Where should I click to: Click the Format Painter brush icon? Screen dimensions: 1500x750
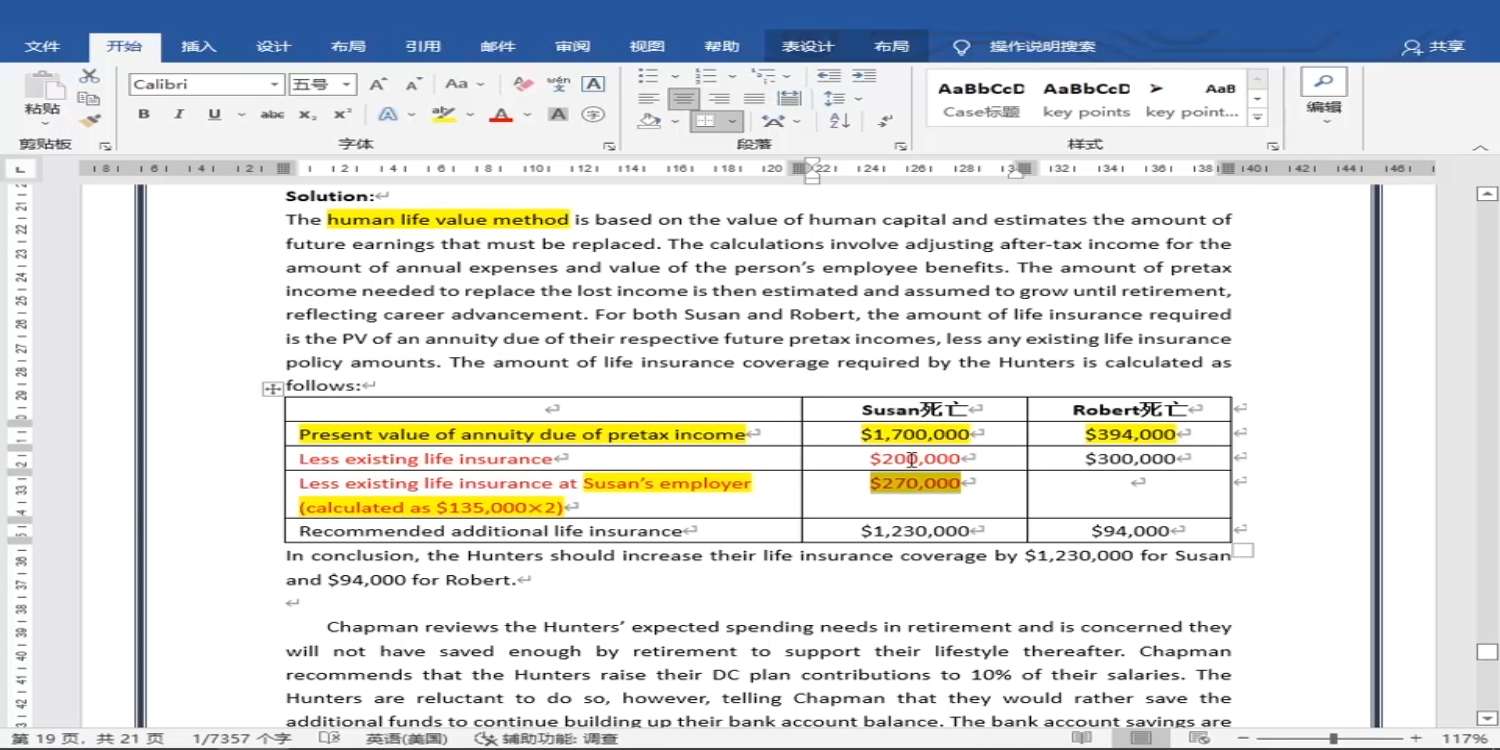coord(89,120)
